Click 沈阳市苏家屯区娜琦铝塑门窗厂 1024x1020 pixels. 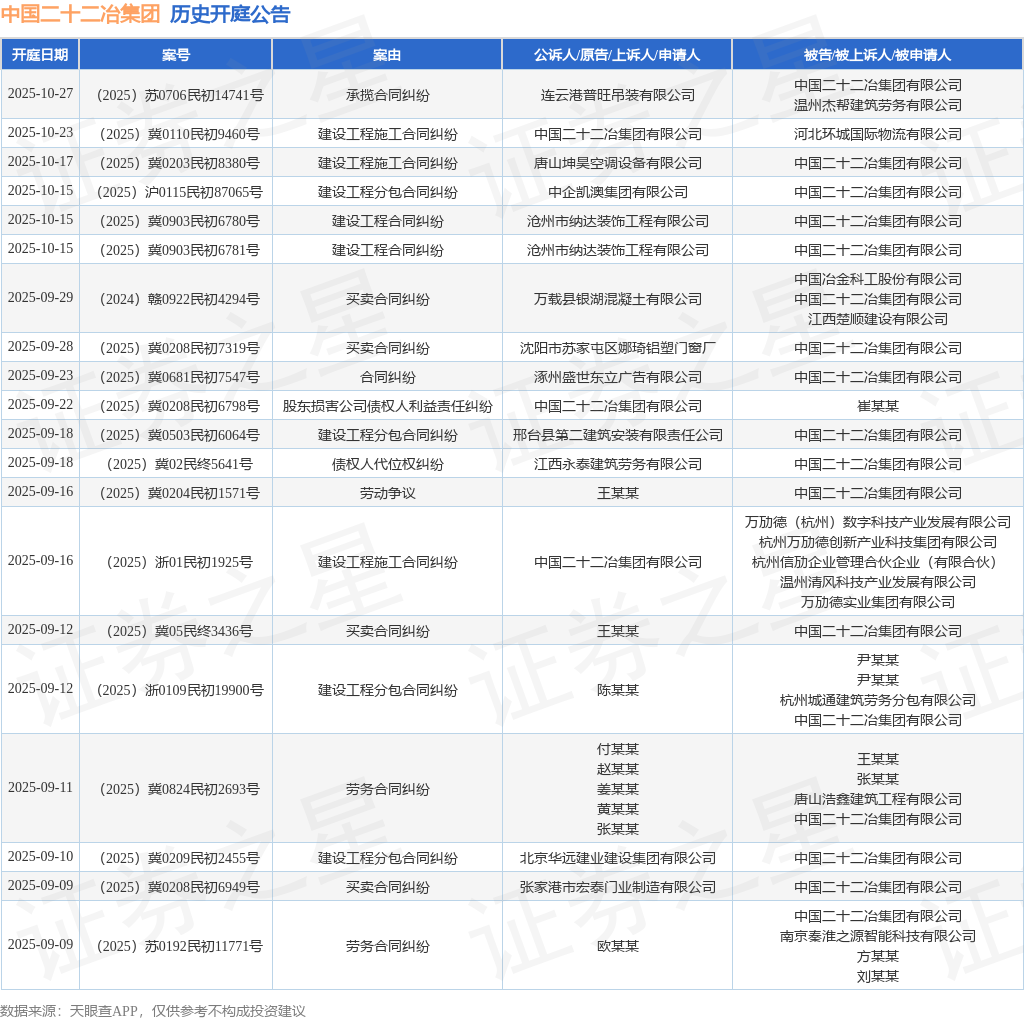point(617,349)
